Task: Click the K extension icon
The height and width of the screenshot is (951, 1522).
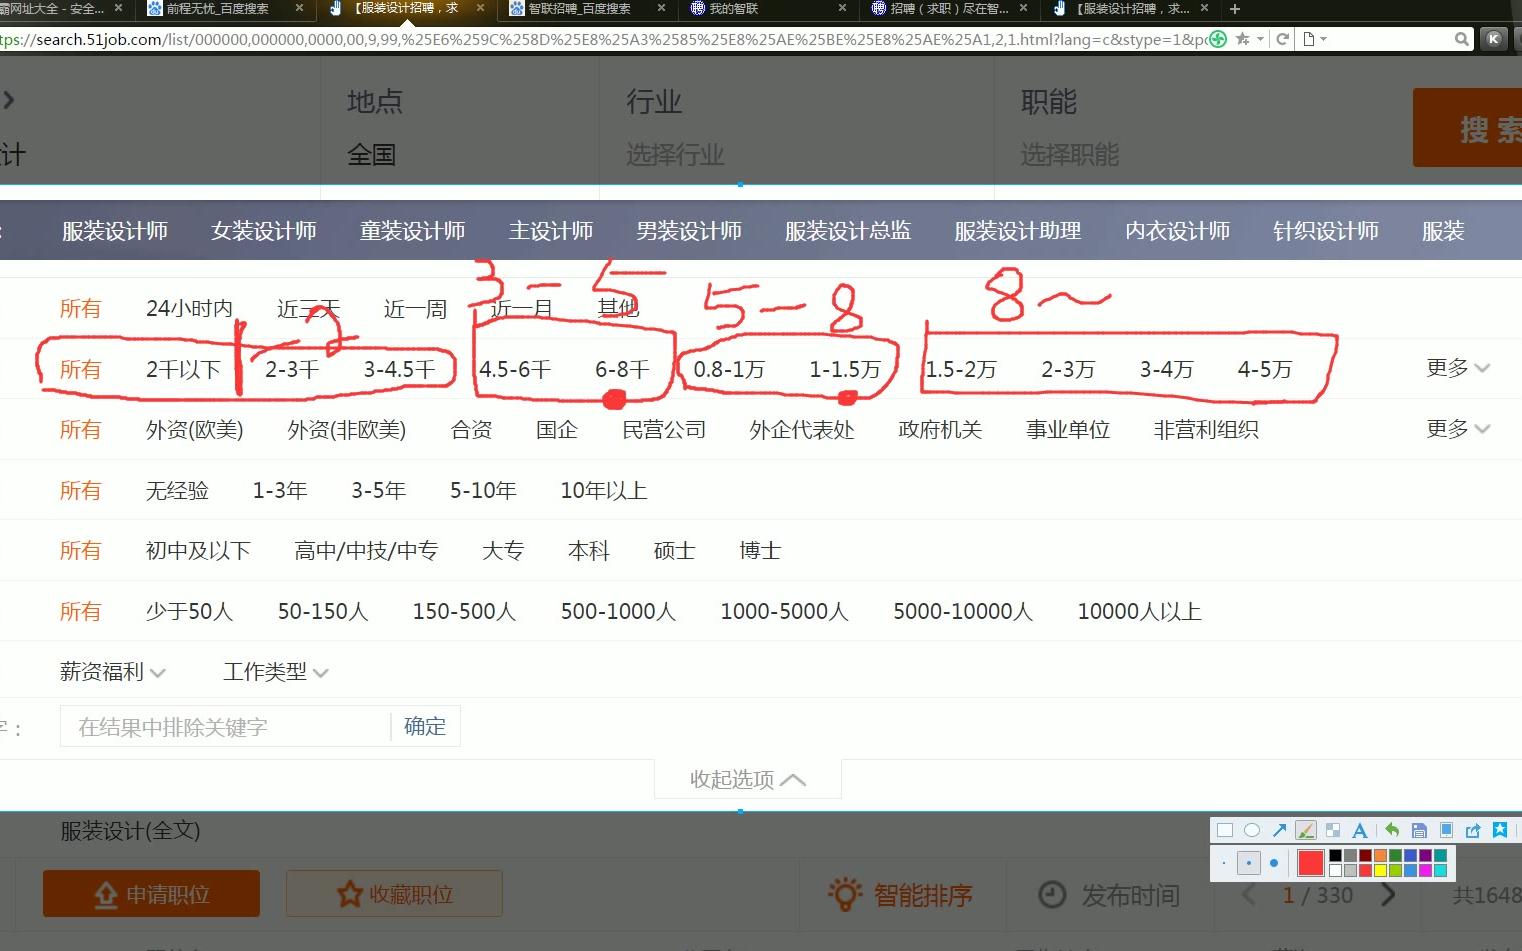Action: 1494,39
